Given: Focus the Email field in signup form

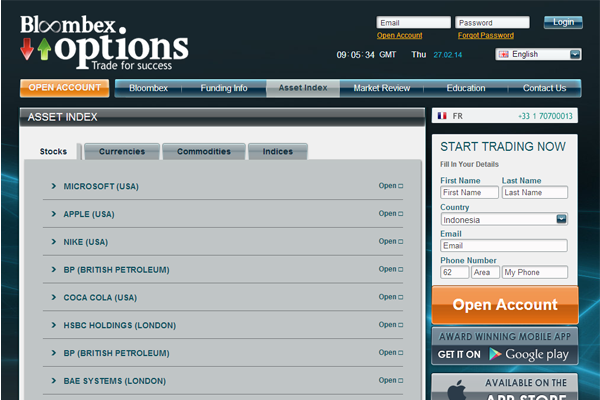Looking at the screenshot, I should [x=504, y=245].
